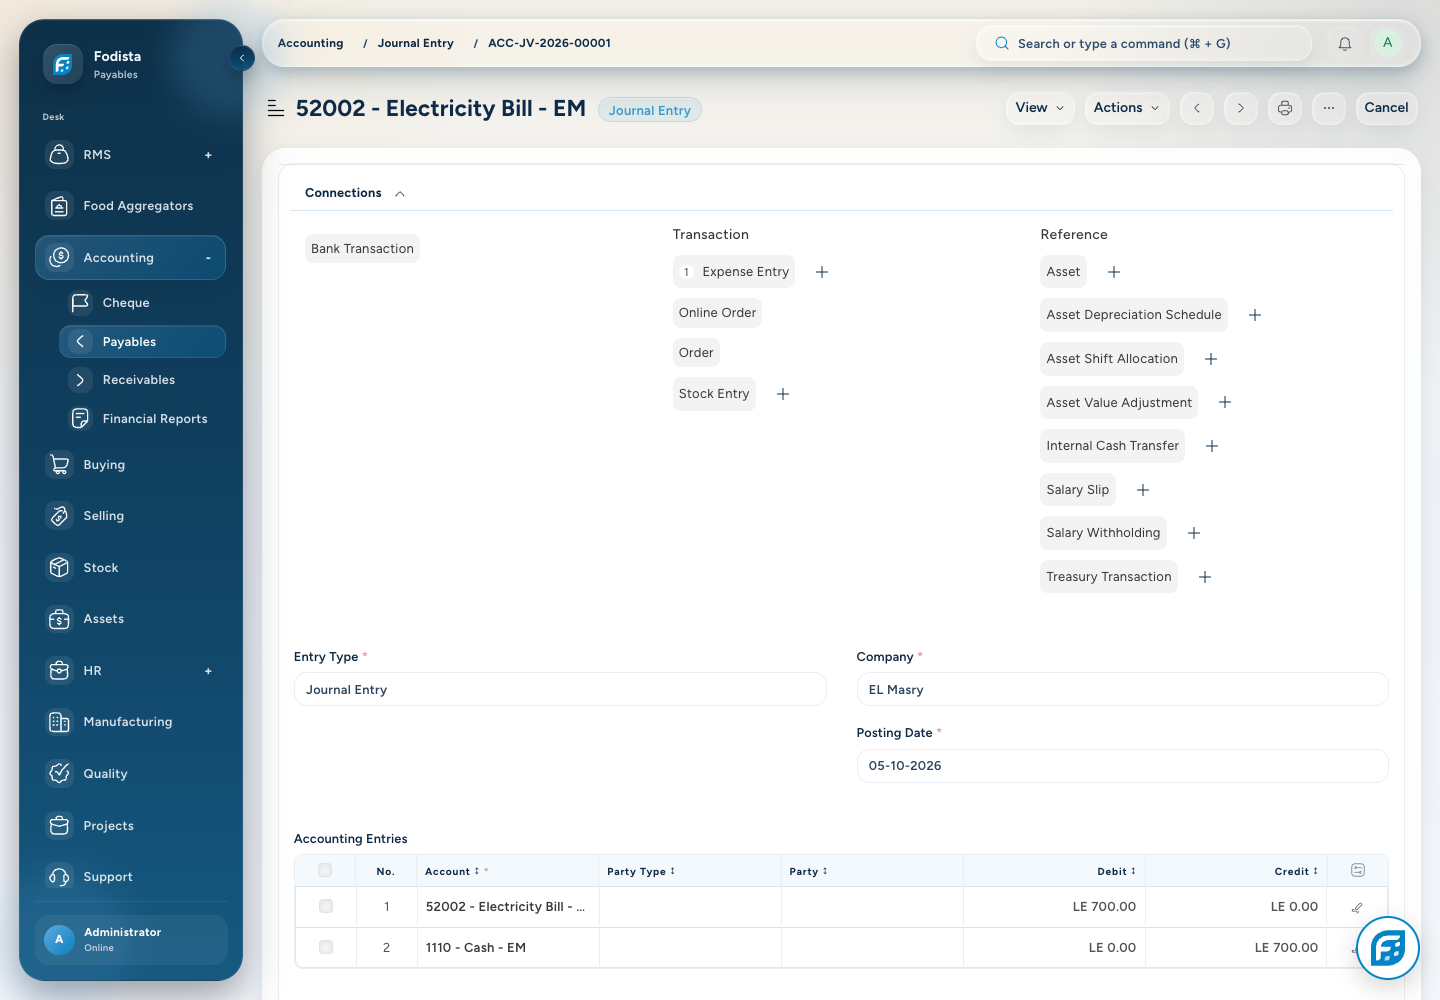
Task: Click the Fodista logo in sidebar
Action: (x=63, y=65)
